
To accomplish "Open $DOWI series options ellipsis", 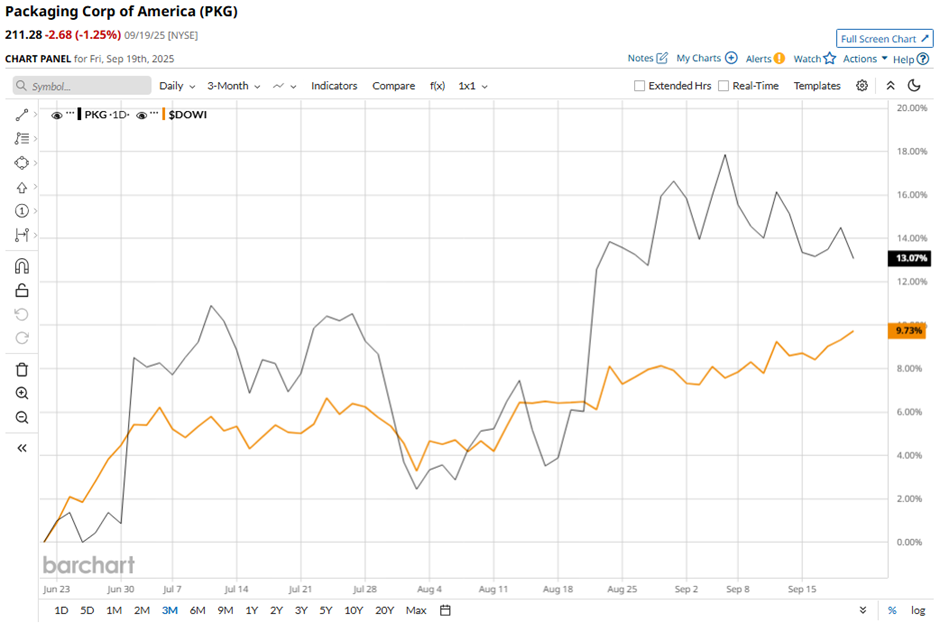I will click(155, 114).
